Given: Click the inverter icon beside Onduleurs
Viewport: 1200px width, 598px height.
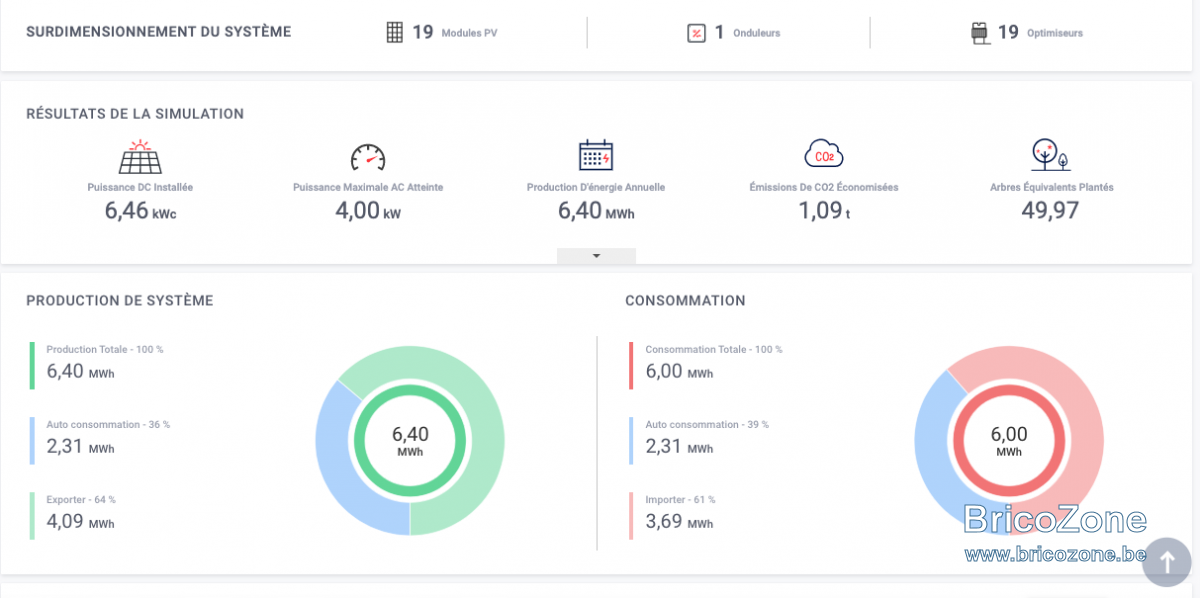Looking at the screenshot, I should click(x=696, y=33).
